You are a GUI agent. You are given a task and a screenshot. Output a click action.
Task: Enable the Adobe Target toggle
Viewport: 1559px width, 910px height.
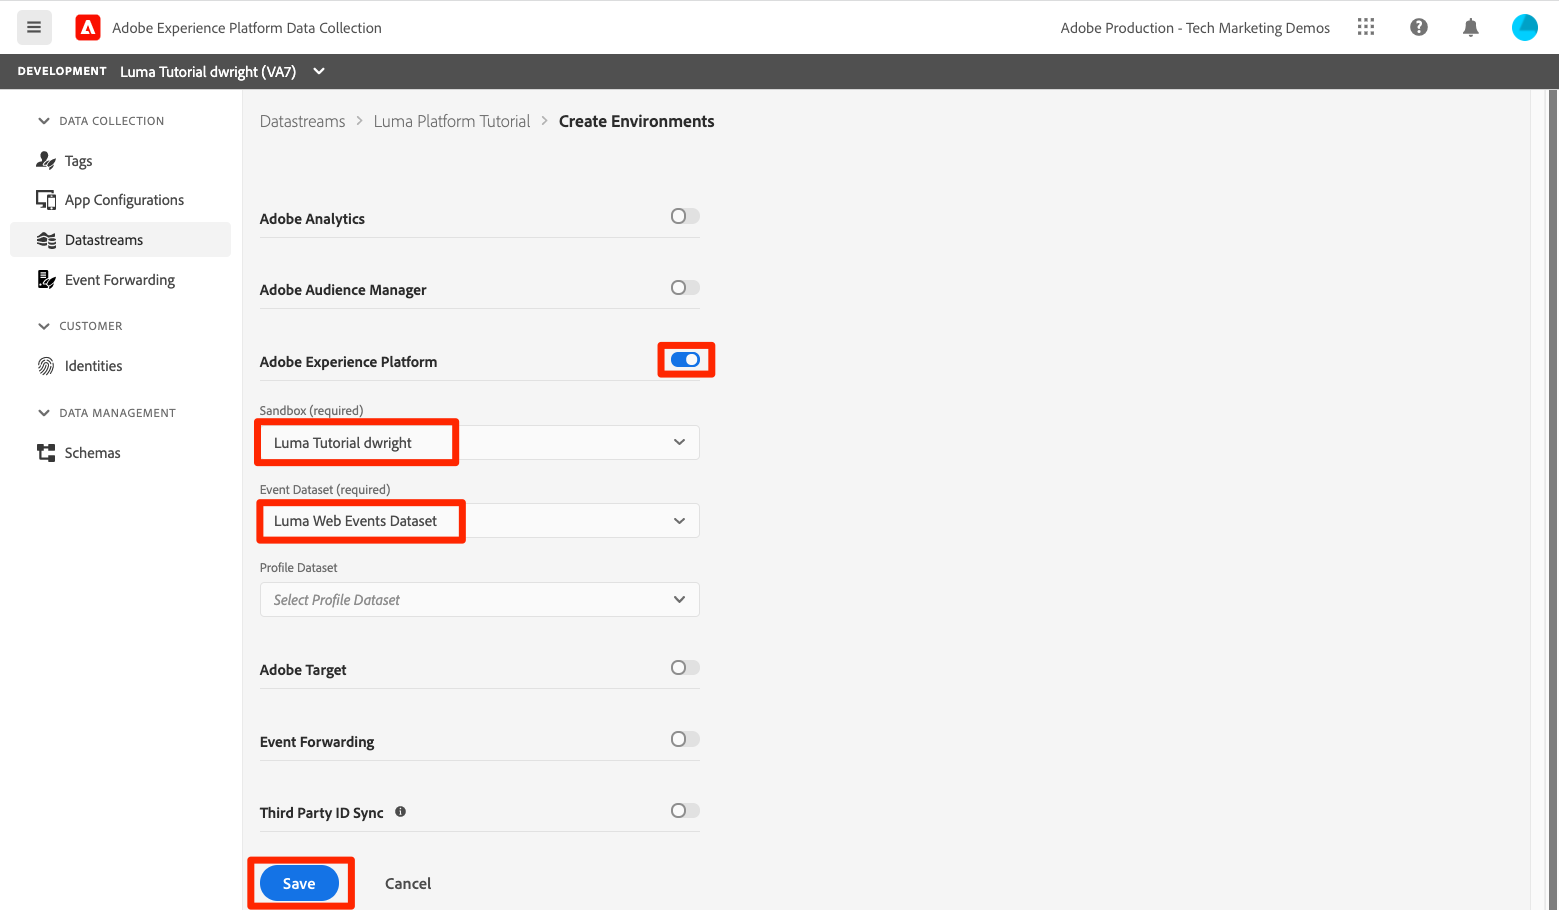pyautogui.click(x=685, y=668)
